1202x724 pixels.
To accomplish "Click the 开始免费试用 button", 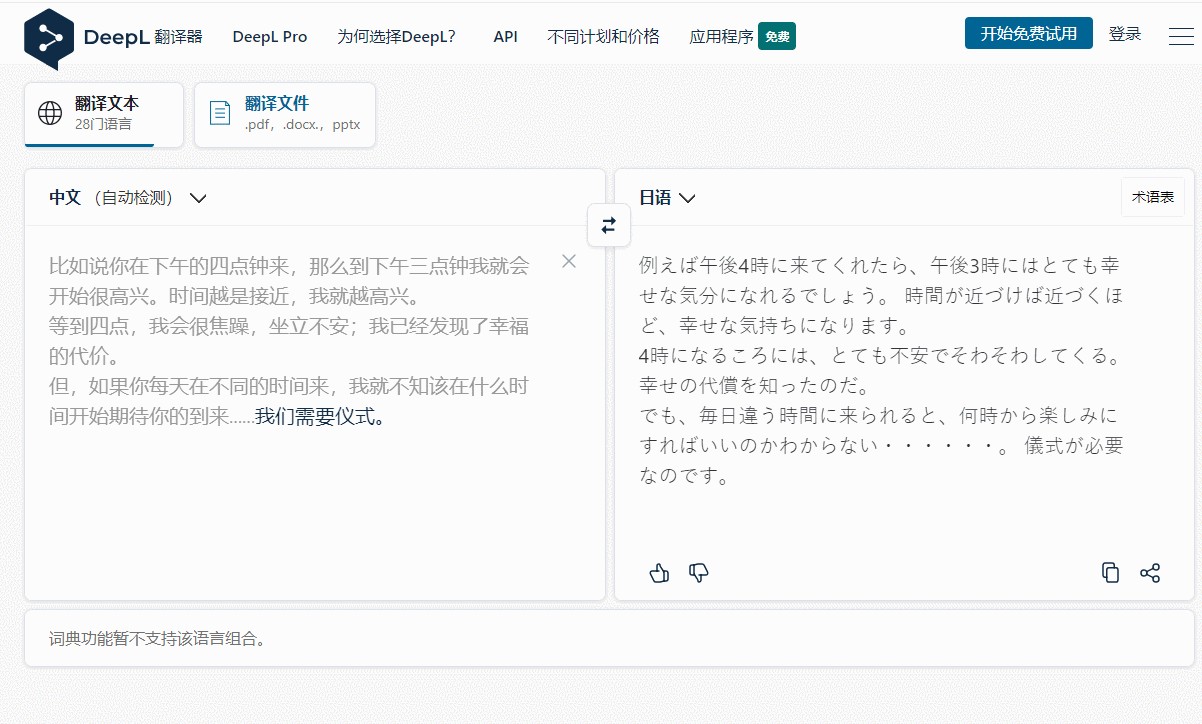I will coord(1028,34).
